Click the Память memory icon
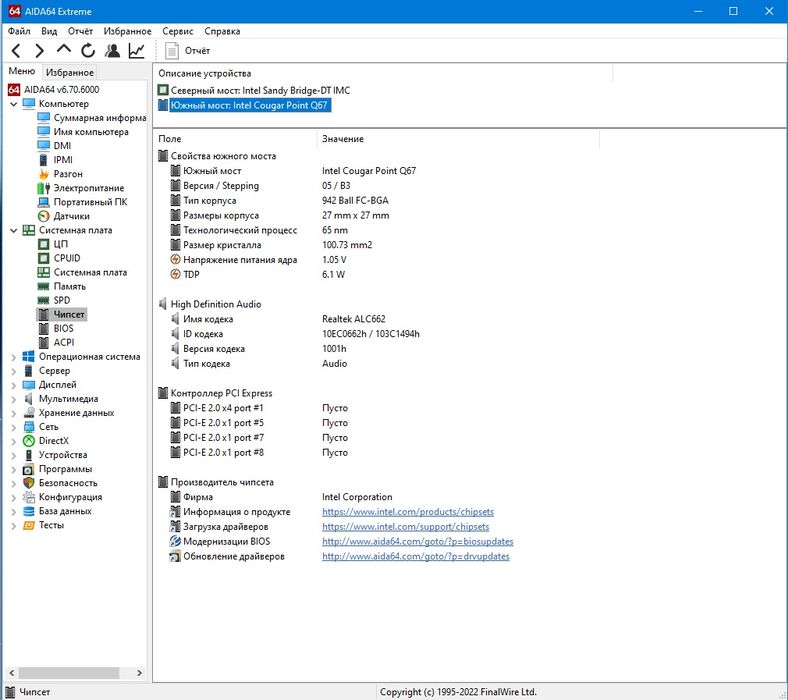The height and width of the screenshot is (700, 788). (44, 286)
